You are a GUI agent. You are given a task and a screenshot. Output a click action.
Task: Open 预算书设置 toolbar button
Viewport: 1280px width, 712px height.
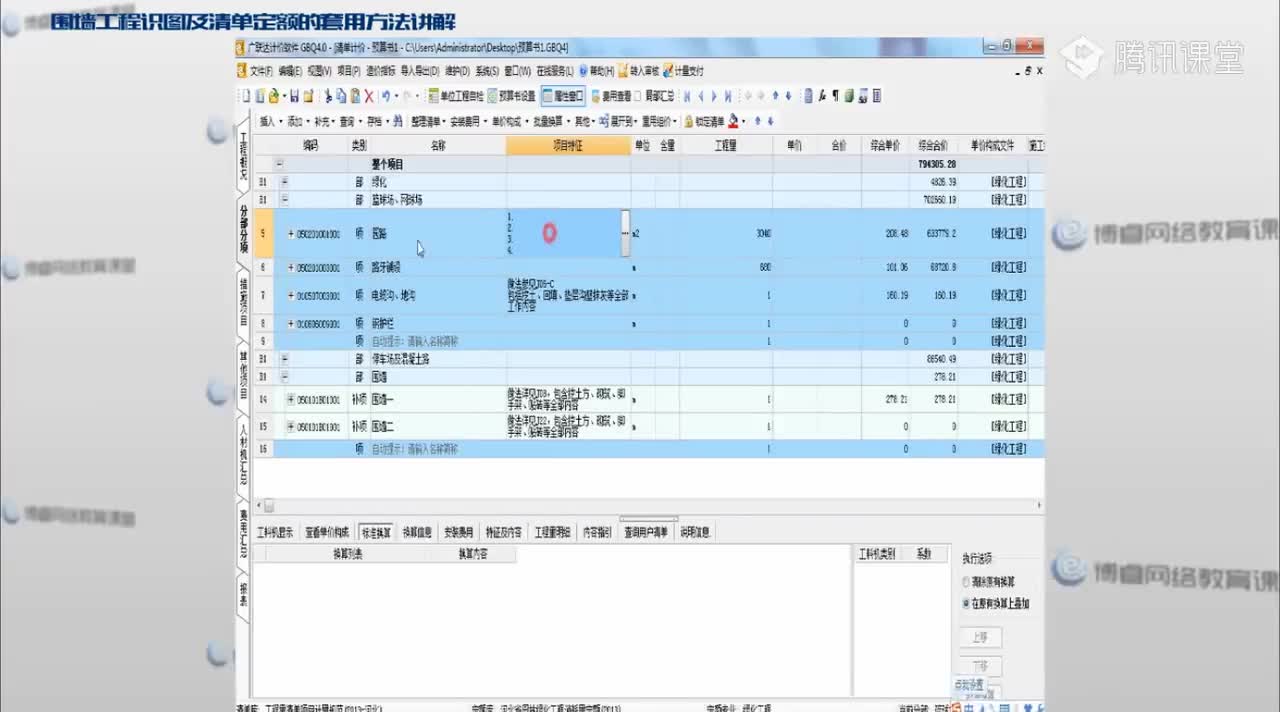[513, 96]
